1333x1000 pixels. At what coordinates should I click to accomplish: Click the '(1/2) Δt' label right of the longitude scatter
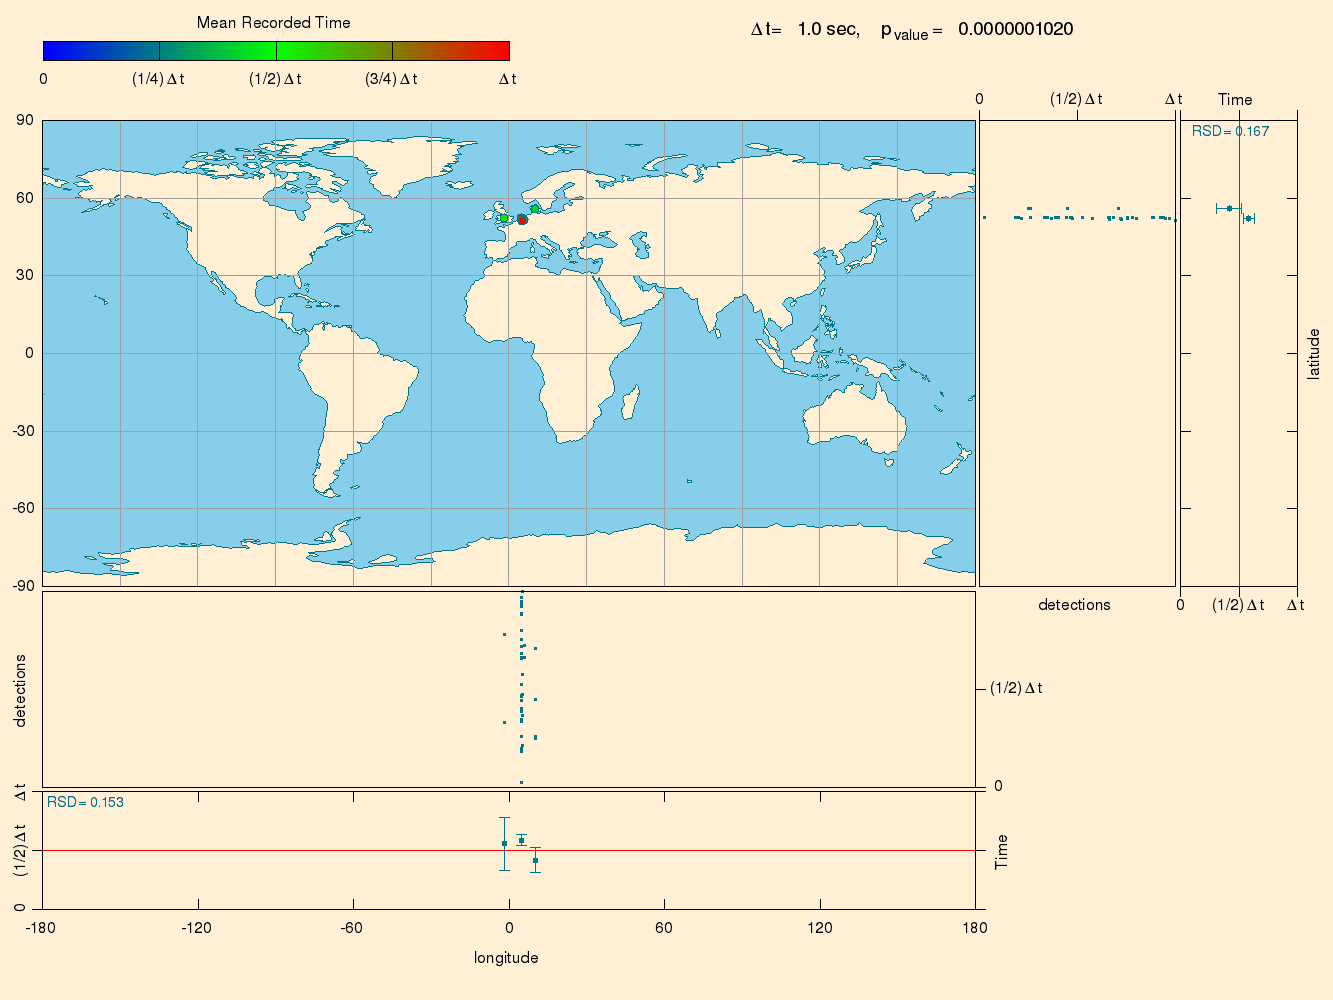[1016, 688]
